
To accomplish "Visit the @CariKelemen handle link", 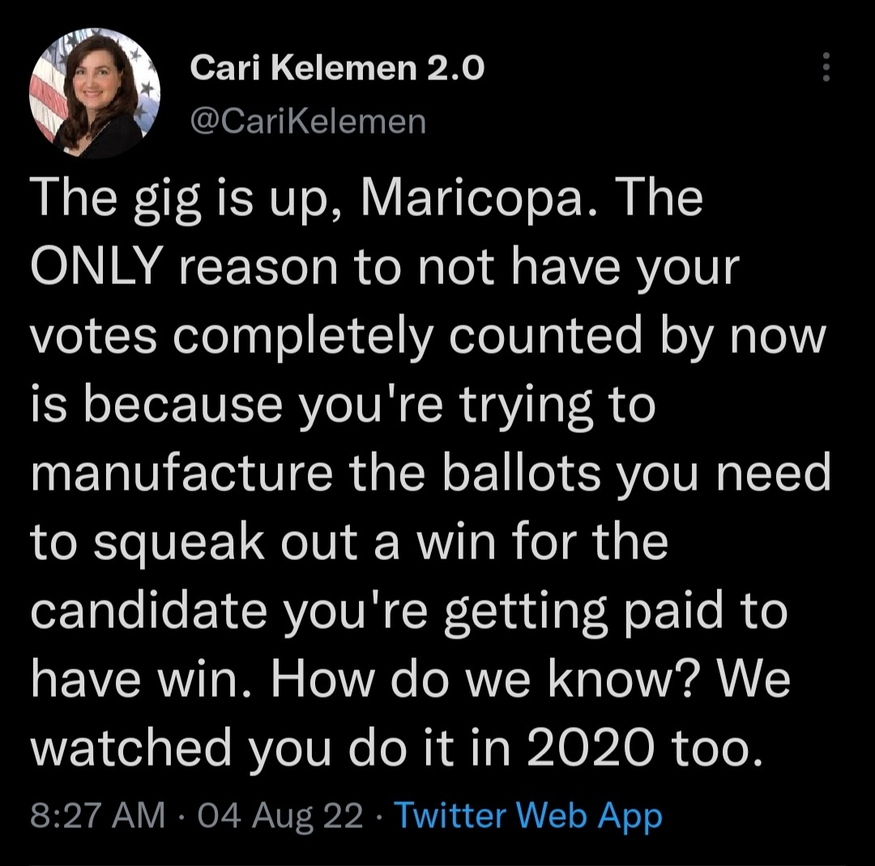I will 308,121.
